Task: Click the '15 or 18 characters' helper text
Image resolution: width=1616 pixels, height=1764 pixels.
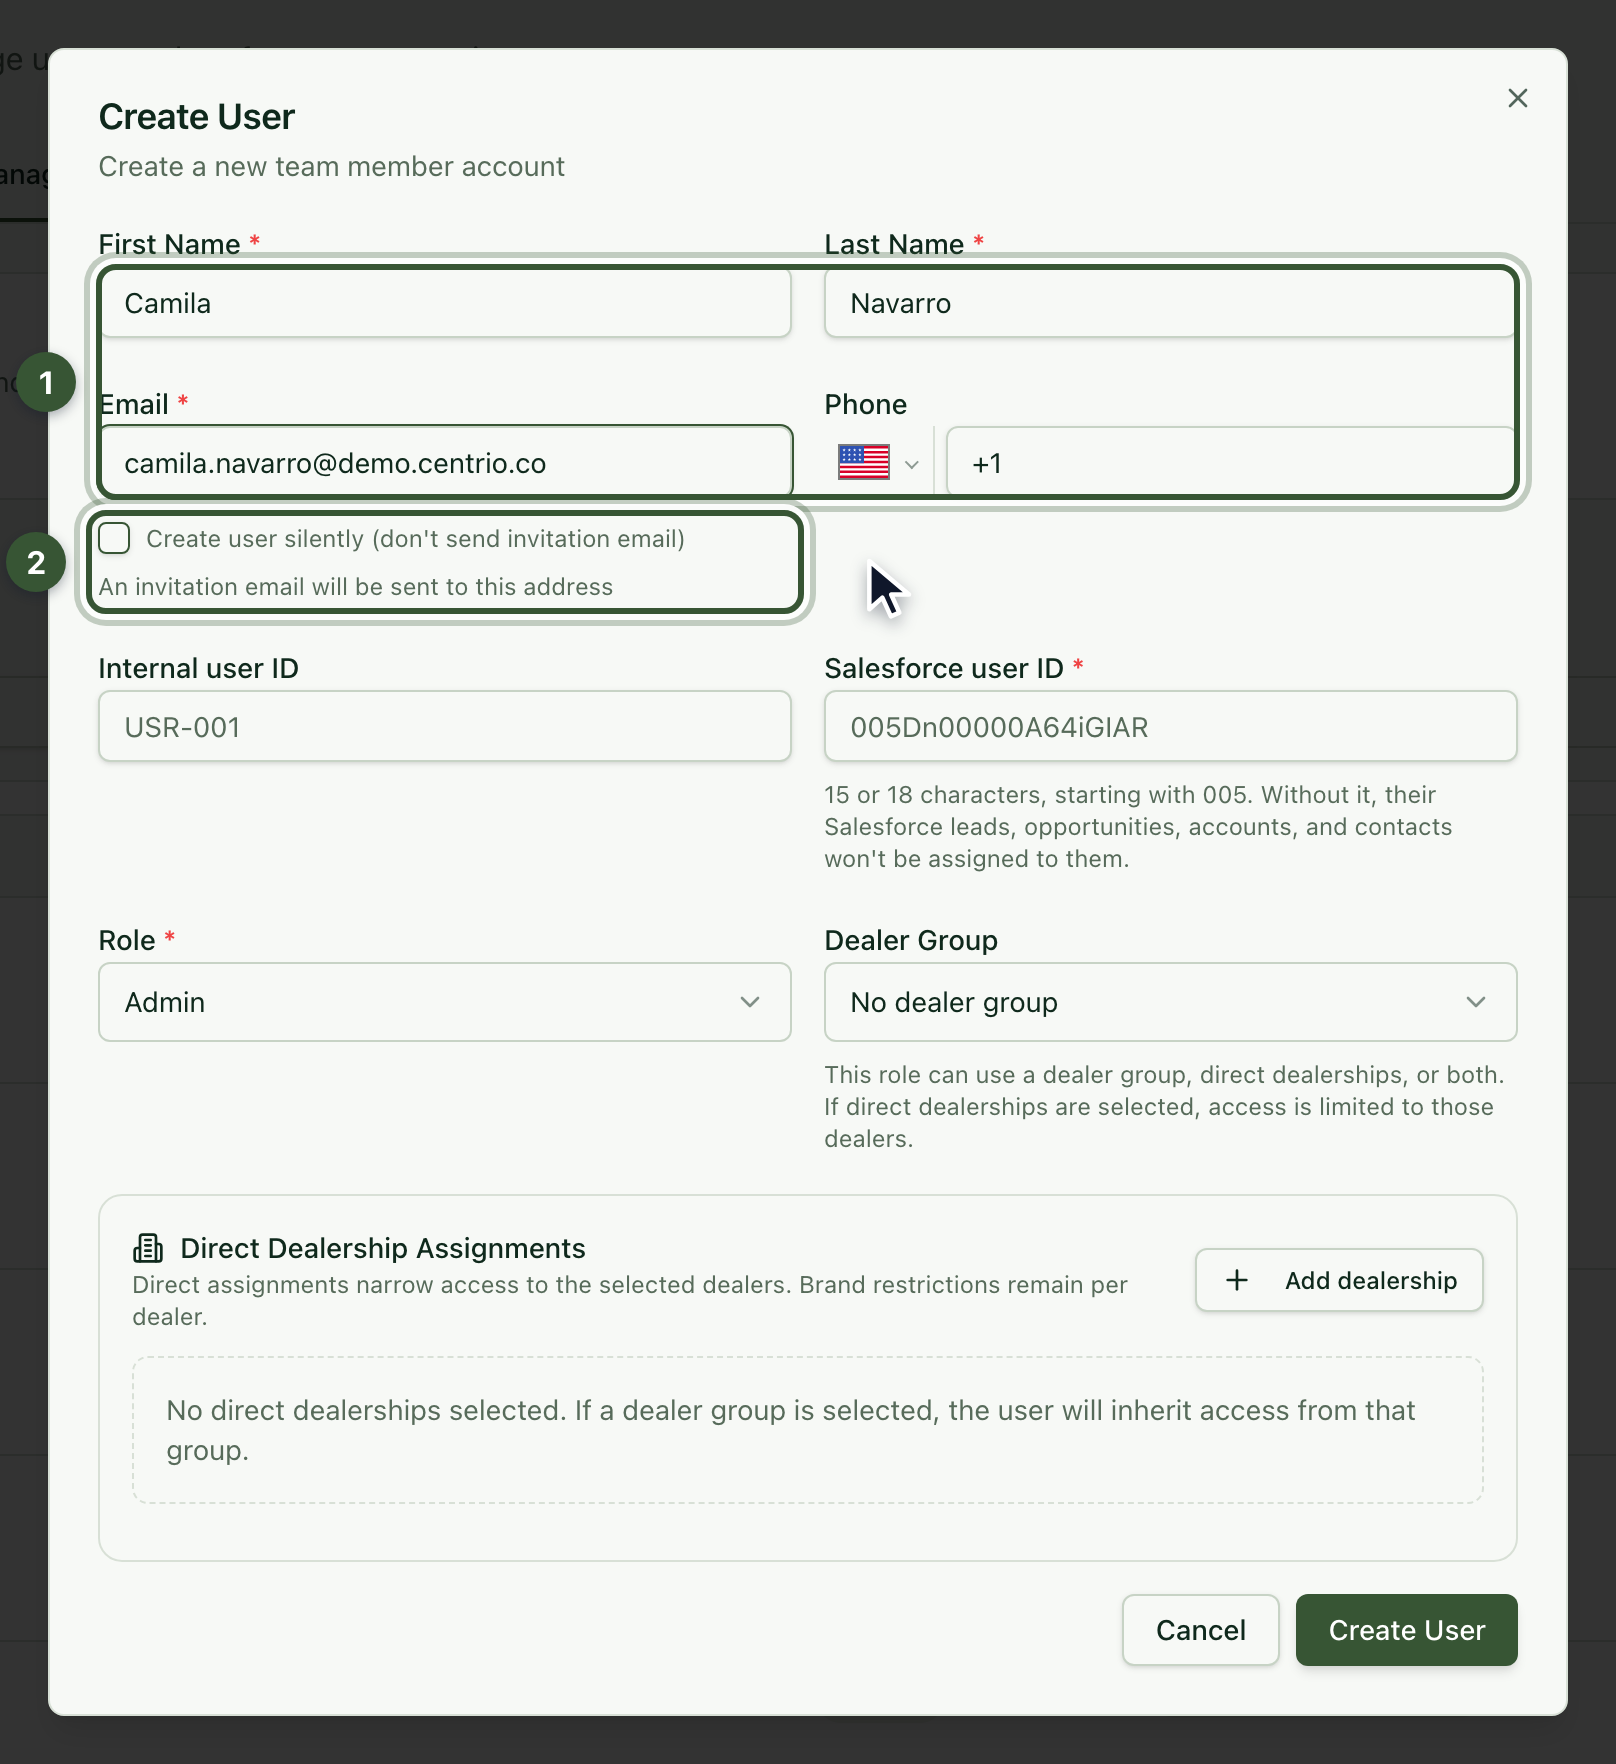Action: coord(1138,827)
